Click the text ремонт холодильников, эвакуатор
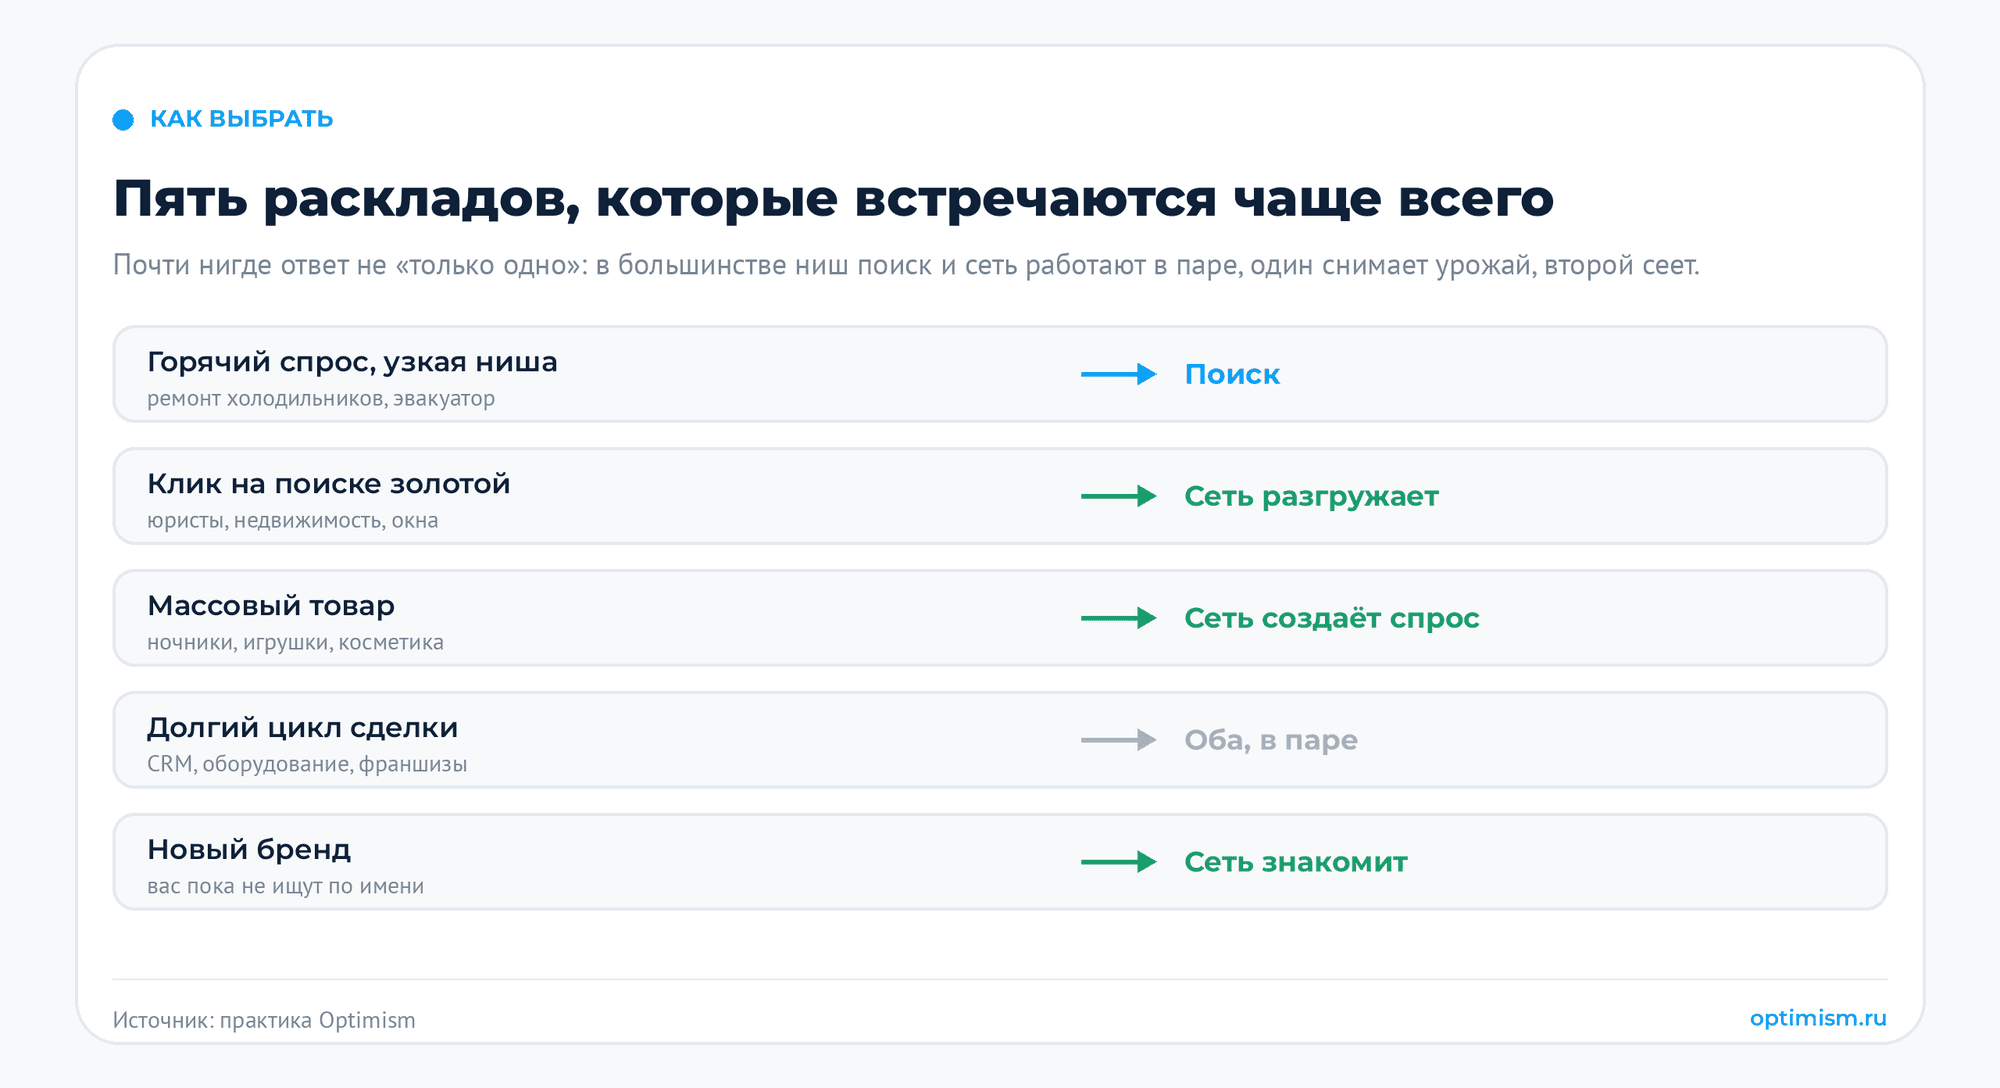Screen dimensions: 2000x1088 tap(321, 398)
